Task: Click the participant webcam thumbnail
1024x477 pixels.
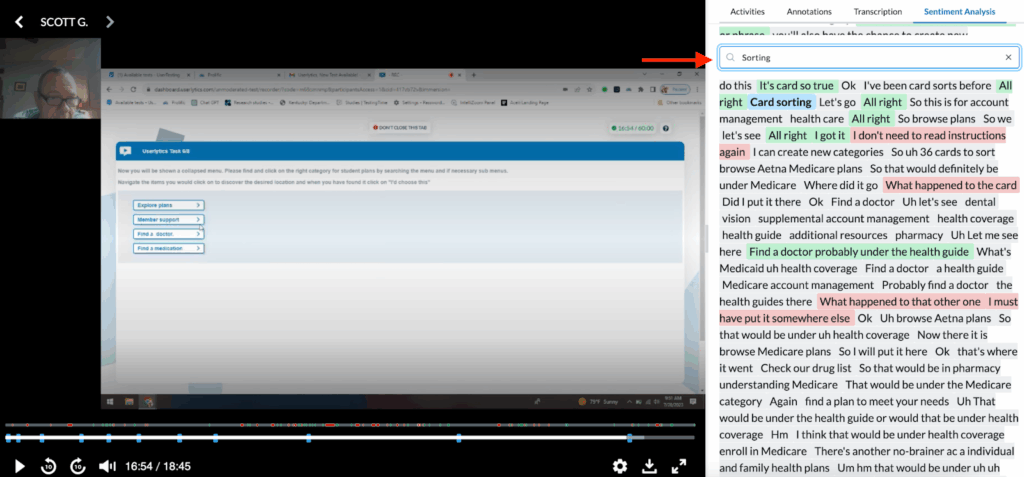Action: point(50,78)
